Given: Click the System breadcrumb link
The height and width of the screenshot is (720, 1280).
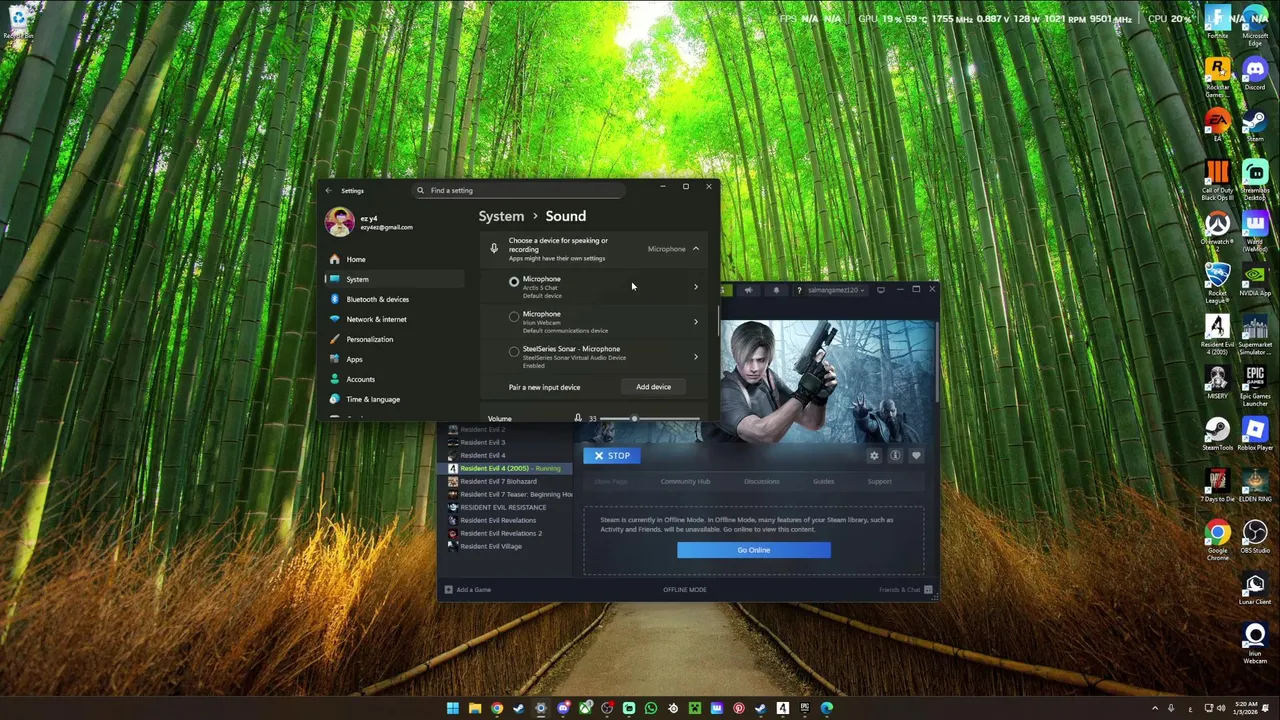Looking at the screenshot, I should pyautogui.click(x=501, y=216).
